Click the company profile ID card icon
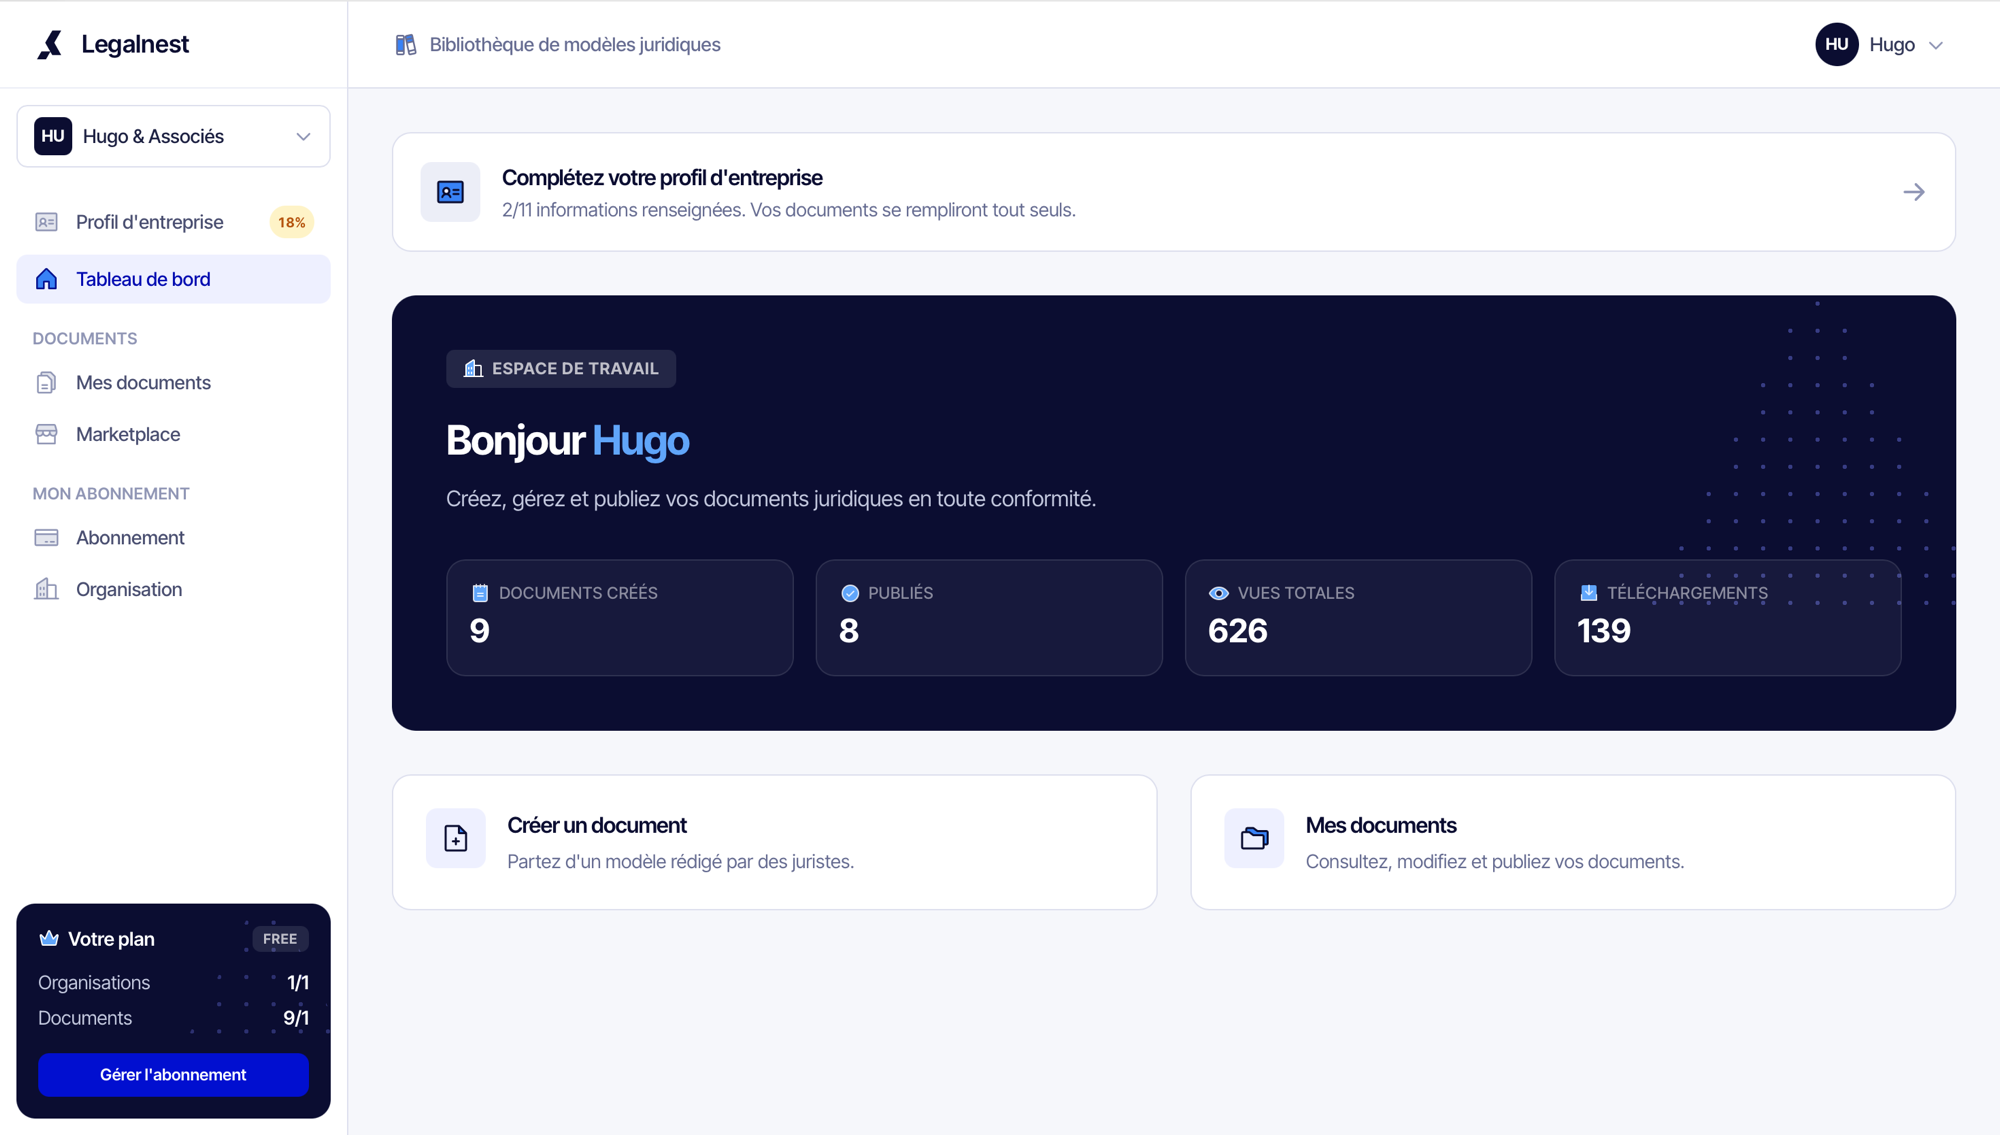 point(450,192)
